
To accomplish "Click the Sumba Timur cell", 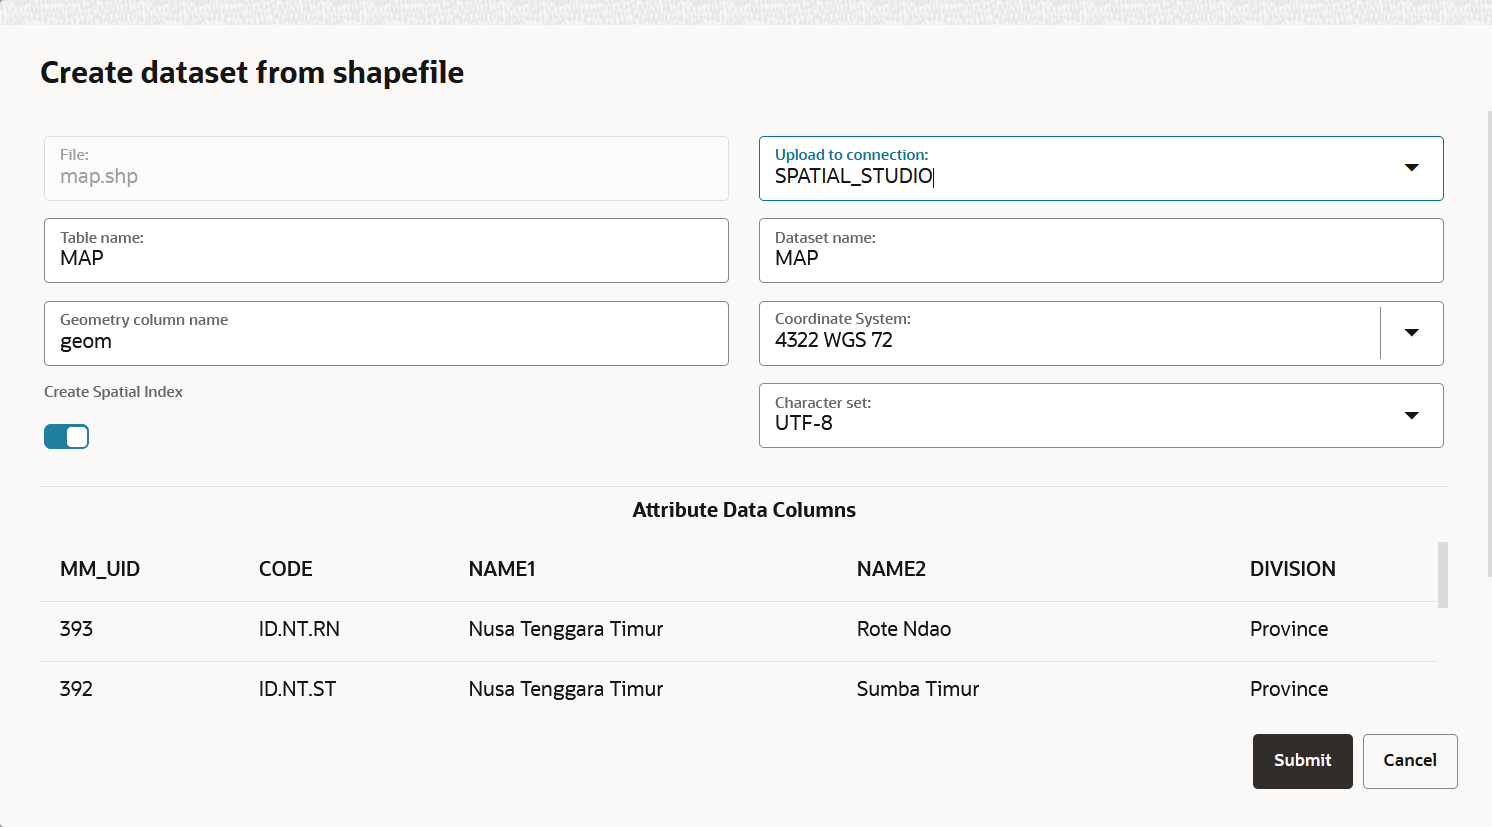I will click(x=918, y=689).
